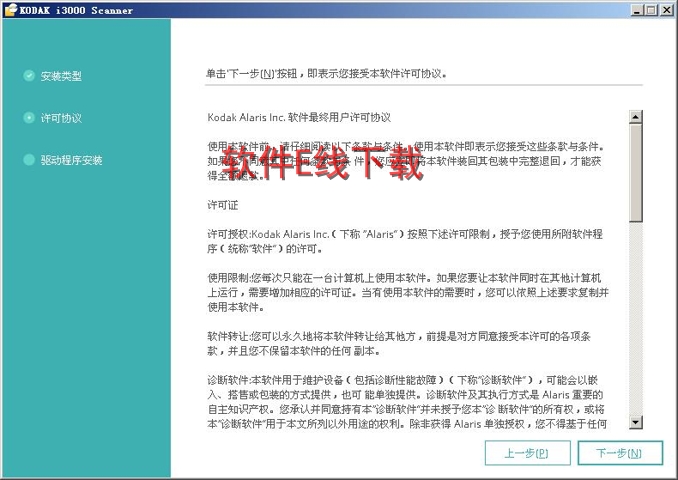Viewport: 678px width, 480px height.
Task: Click the license scrollbar up arrow
Action: pos(635,117)
